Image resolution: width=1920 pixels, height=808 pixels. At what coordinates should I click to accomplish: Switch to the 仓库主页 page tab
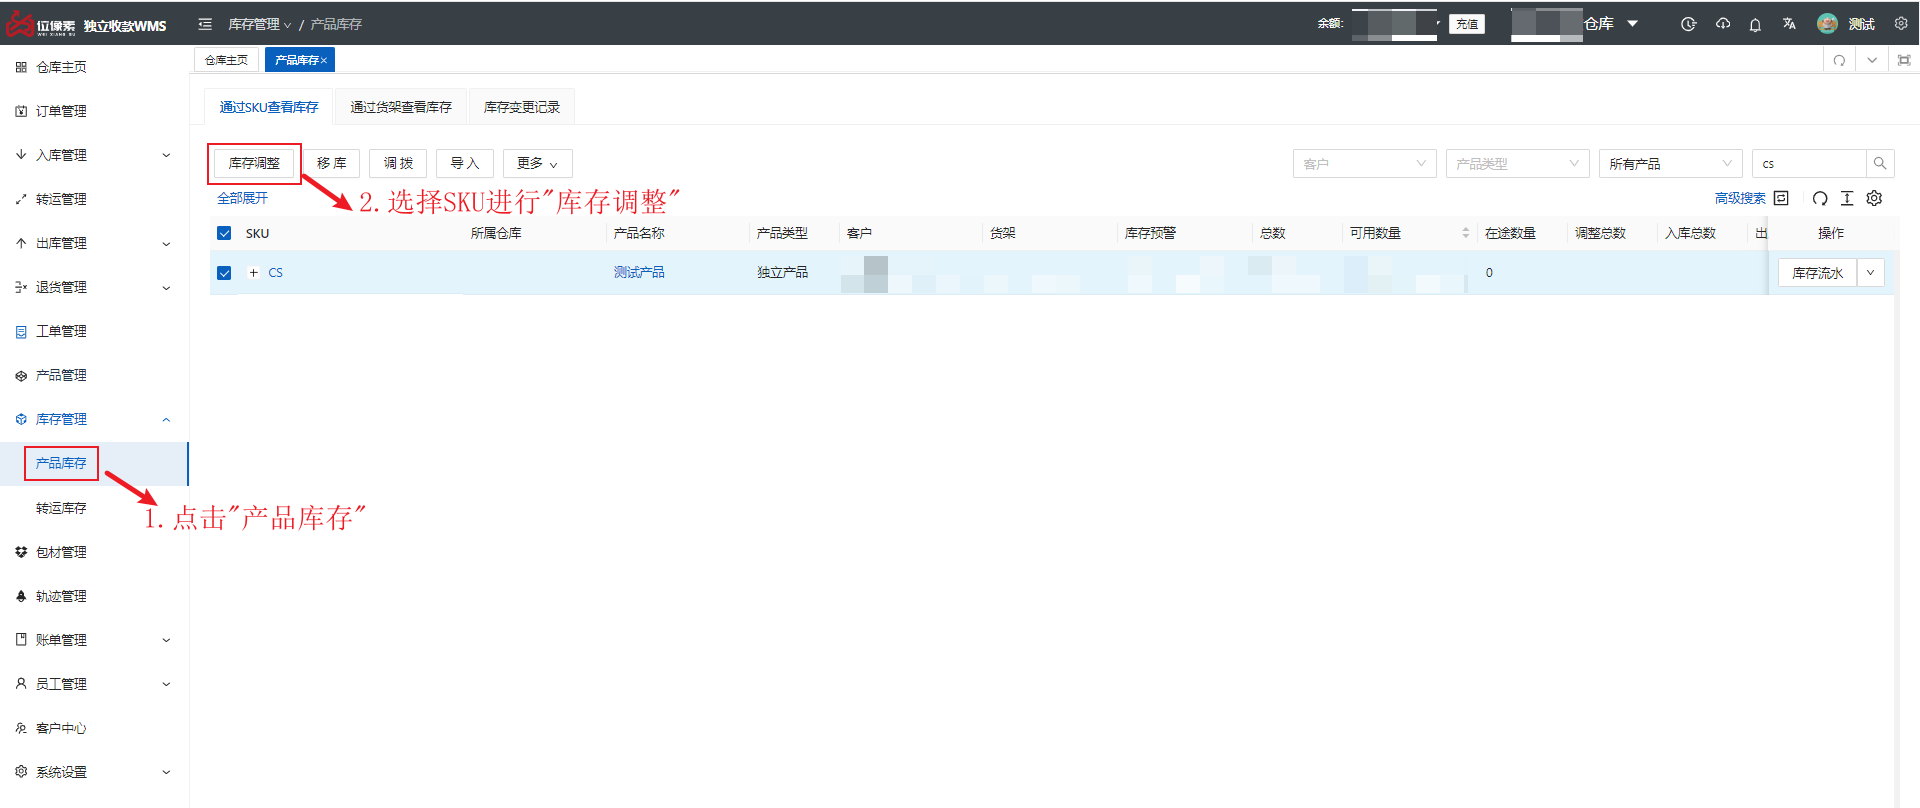226,60
